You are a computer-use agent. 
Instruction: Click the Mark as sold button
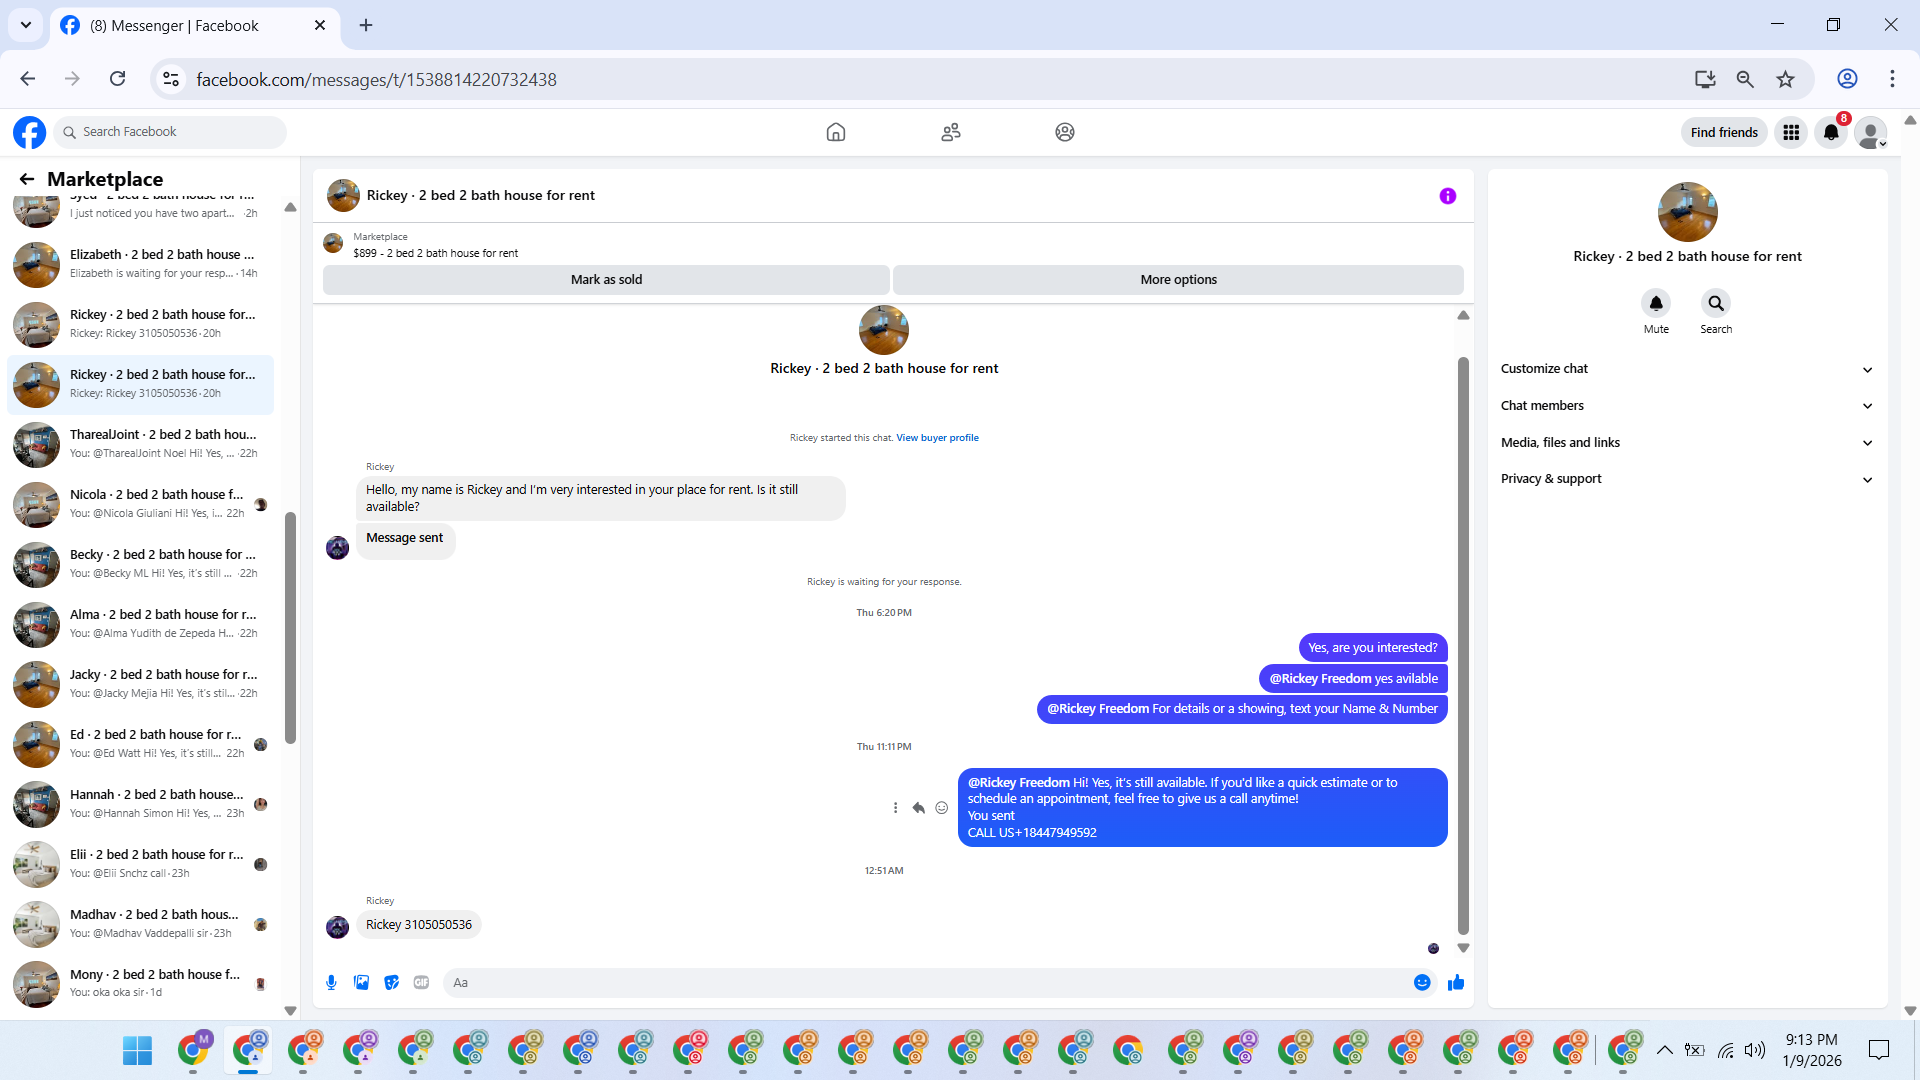[x=606, y=280]
